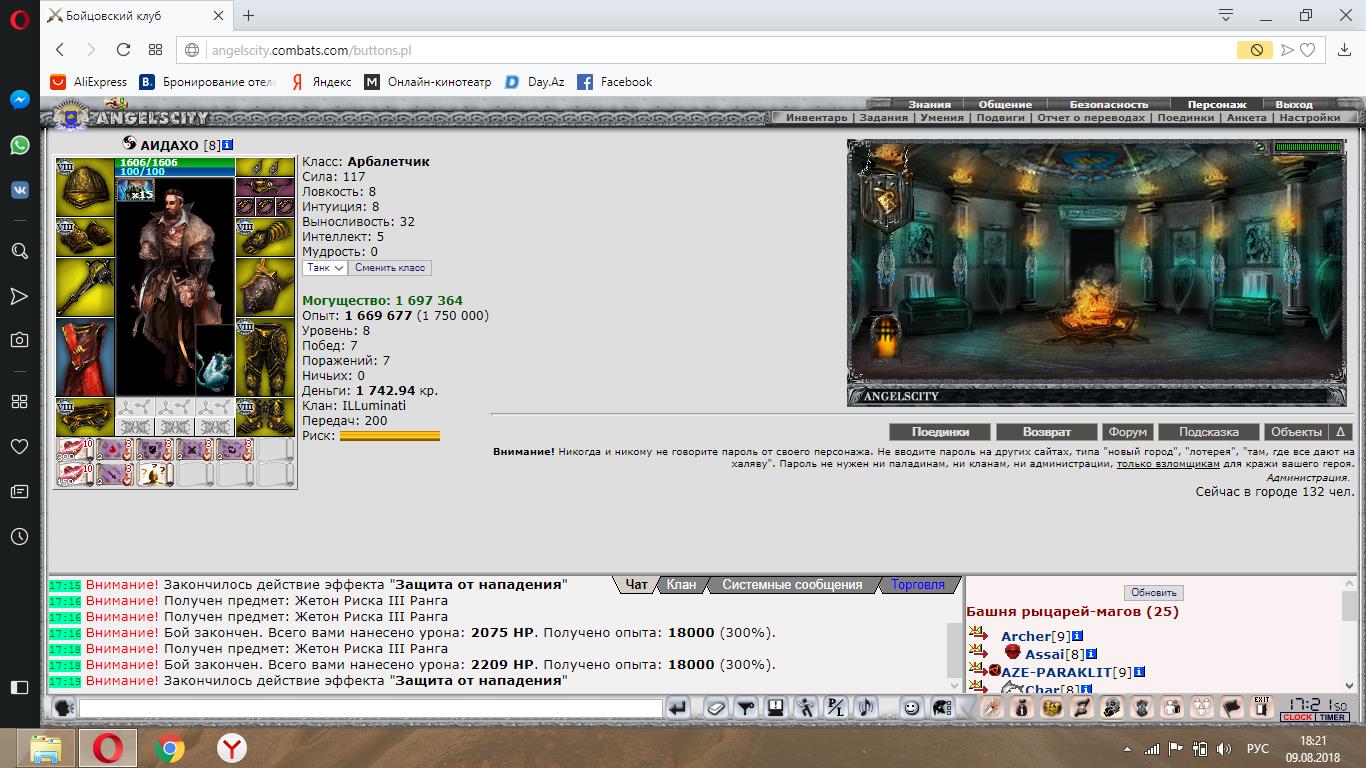Click the Обновить button in players list
The image size is (1366, 768).
tap(1153, 593)
